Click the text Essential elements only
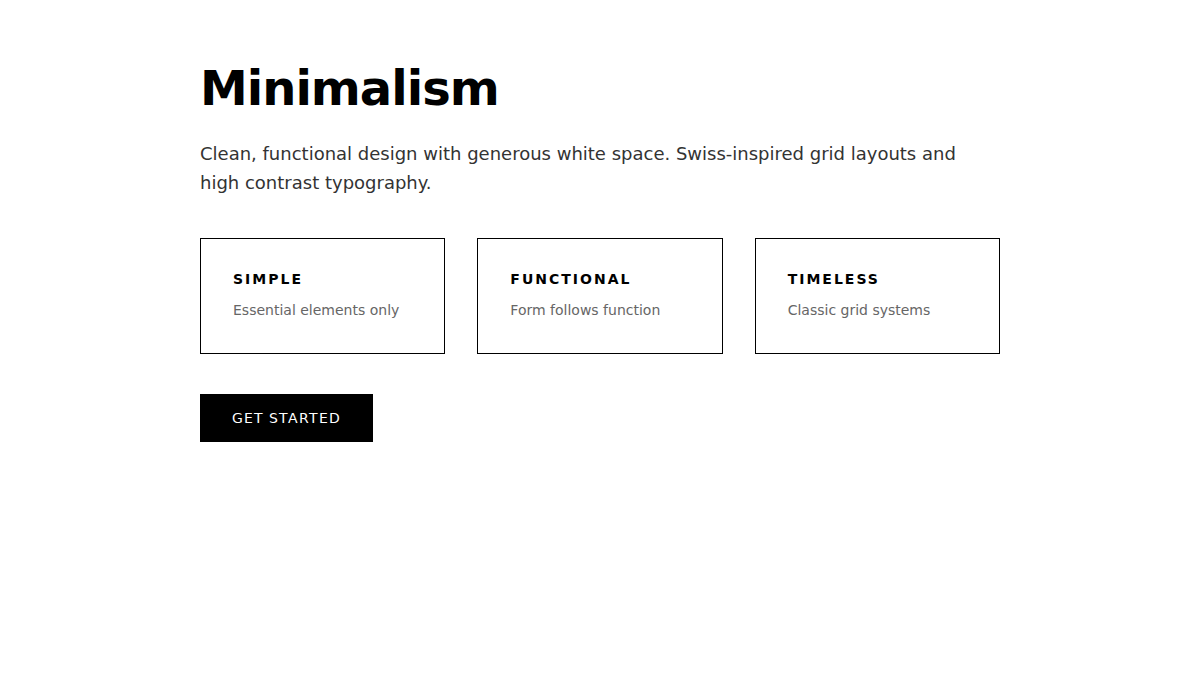Viewport: 1200px width, 700px height. click(316, 310)
